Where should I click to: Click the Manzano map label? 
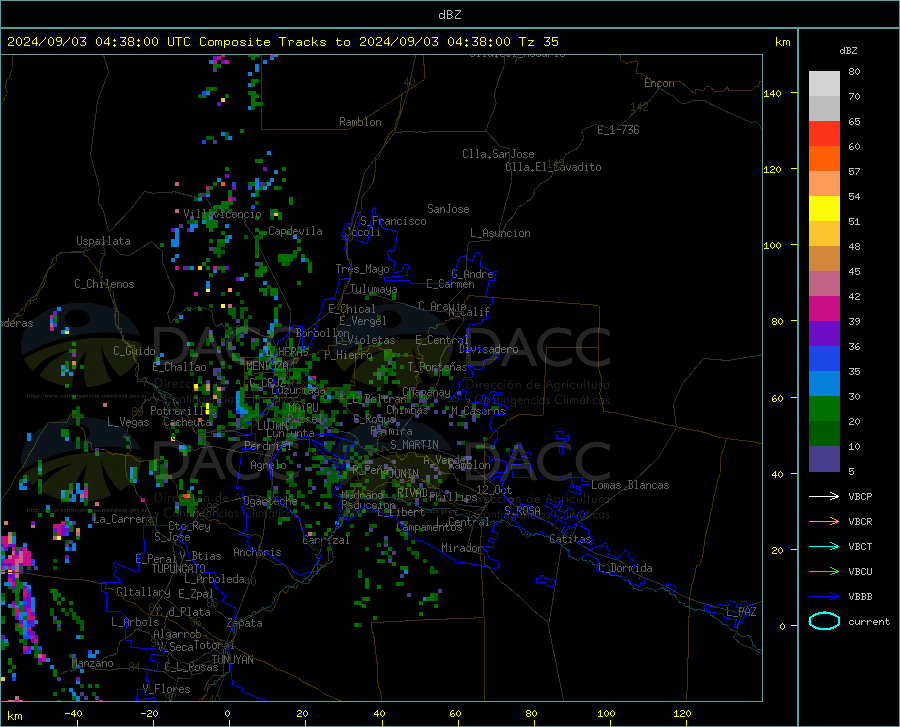click(92, 663)
